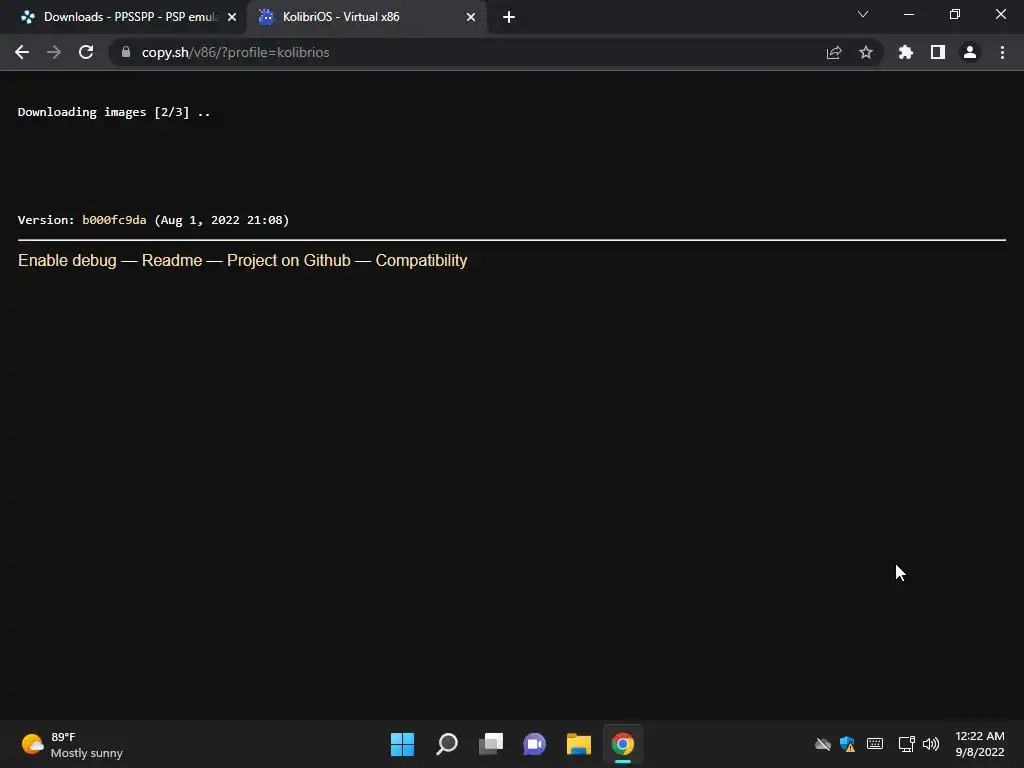Expand the tab search chevron

pos(863,14)
